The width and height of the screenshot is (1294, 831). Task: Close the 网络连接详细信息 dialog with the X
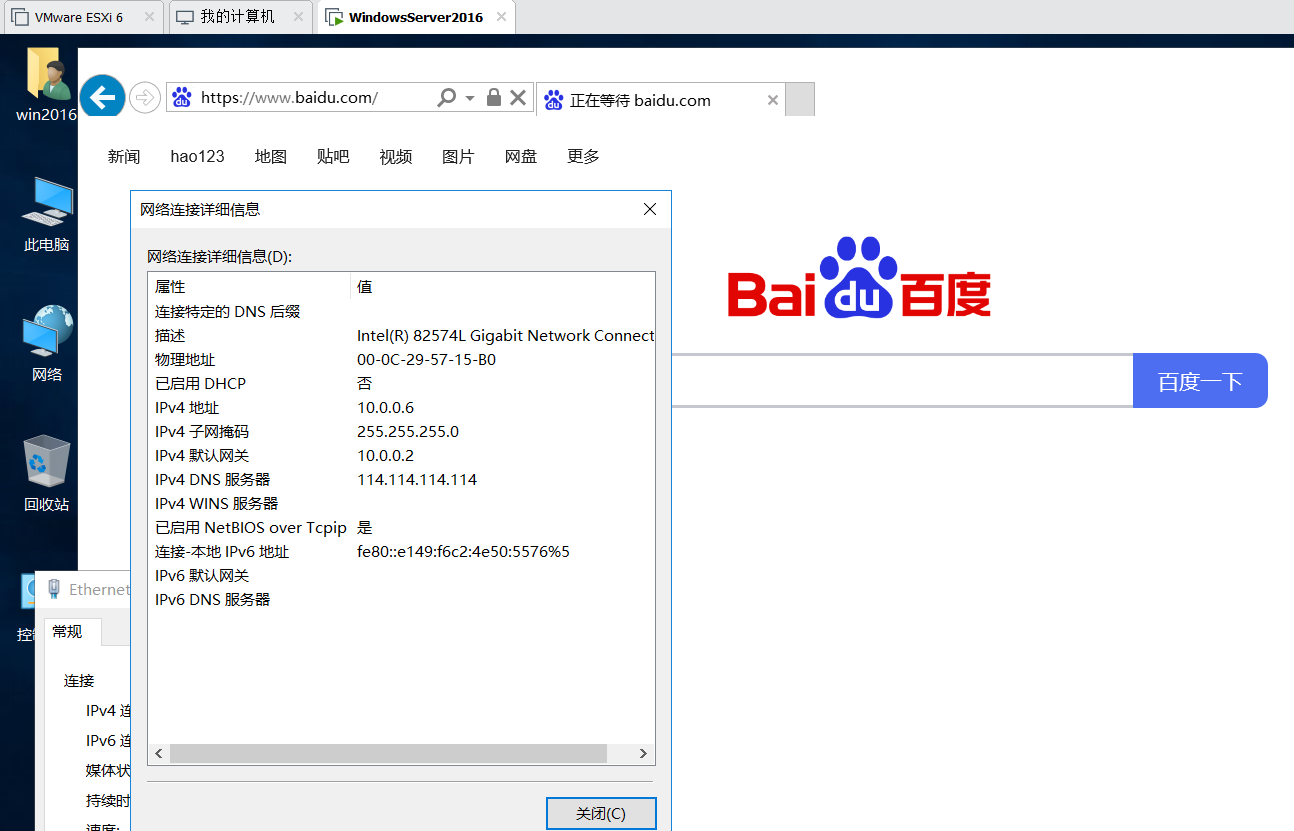650,209
